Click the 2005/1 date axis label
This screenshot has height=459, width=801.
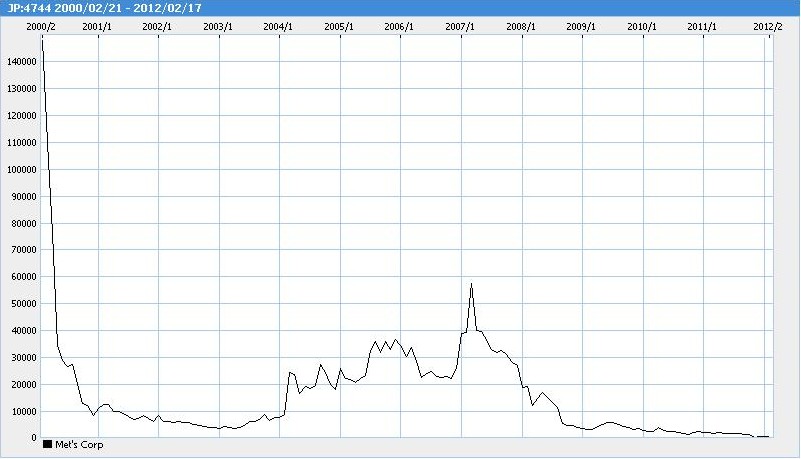[339, 27]
